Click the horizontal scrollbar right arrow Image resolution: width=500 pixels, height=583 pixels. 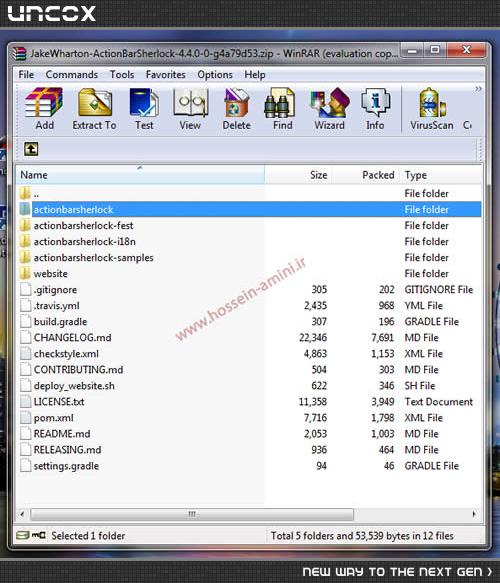coord(474,514)
